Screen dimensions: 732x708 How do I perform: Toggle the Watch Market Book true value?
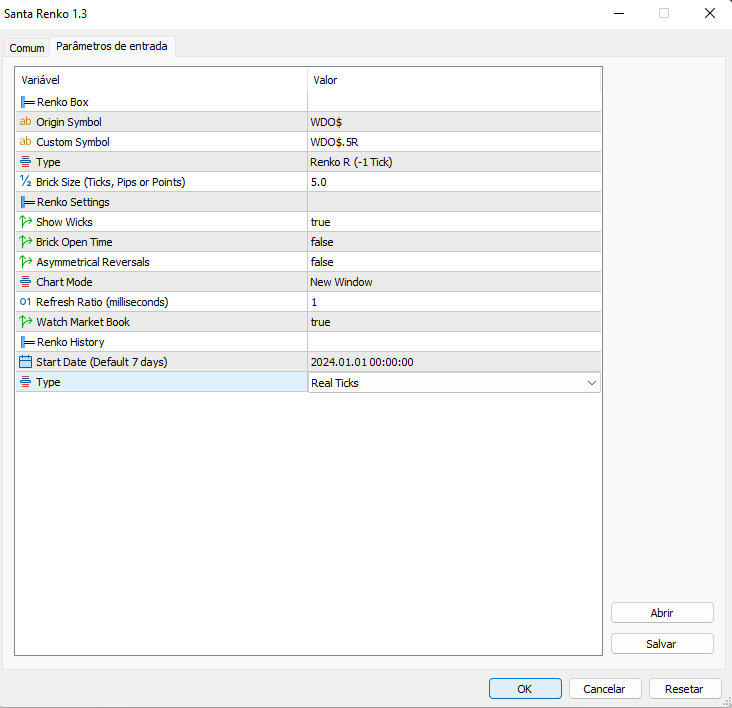coord(321,322)
